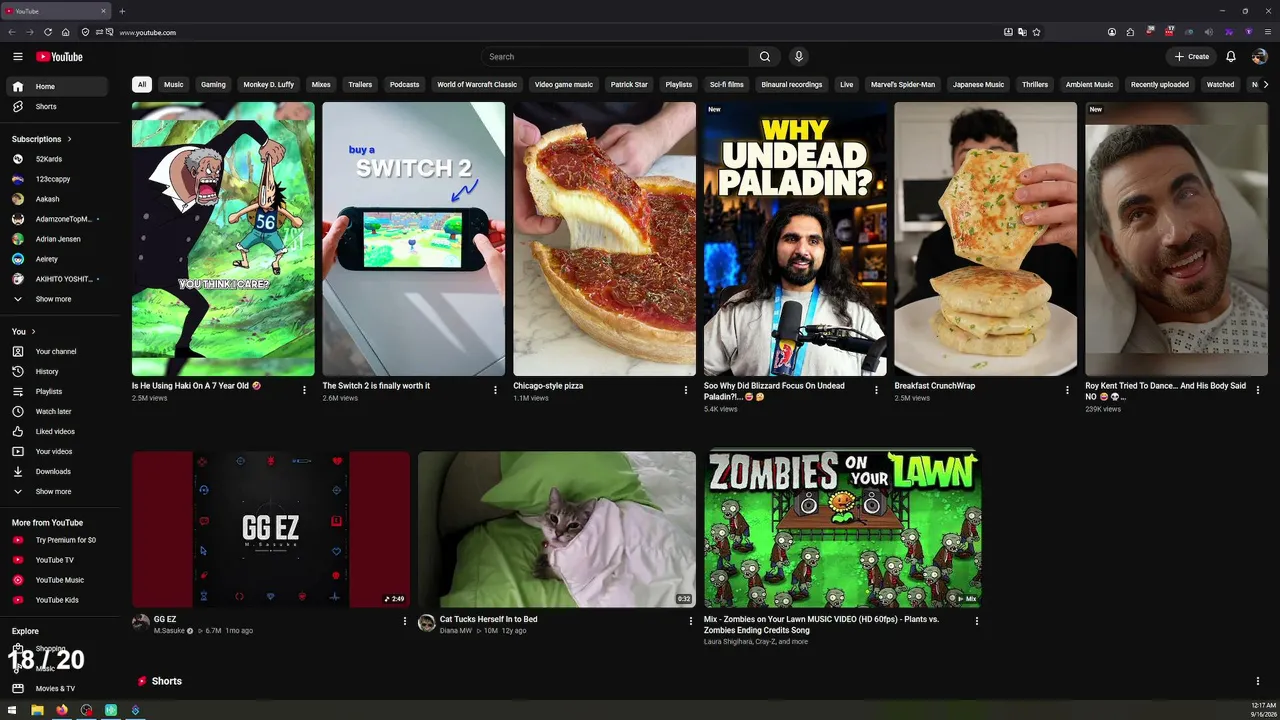Select the Podcasts filter chip
The width and height of the screenshot is (1280, 720).
coord(404,85)
